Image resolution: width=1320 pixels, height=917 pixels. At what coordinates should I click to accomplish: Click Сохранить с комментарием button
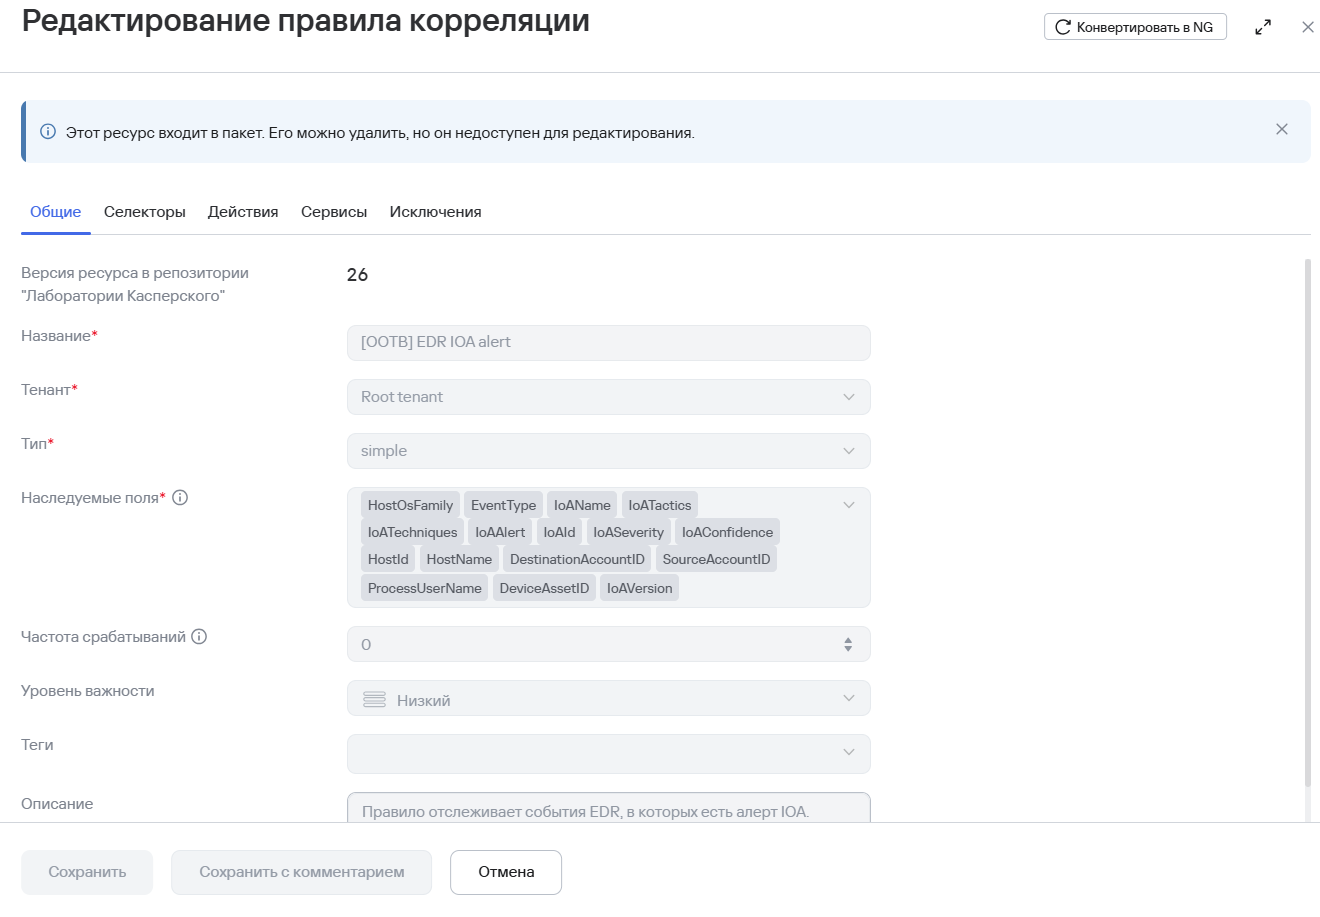[302, 872]
